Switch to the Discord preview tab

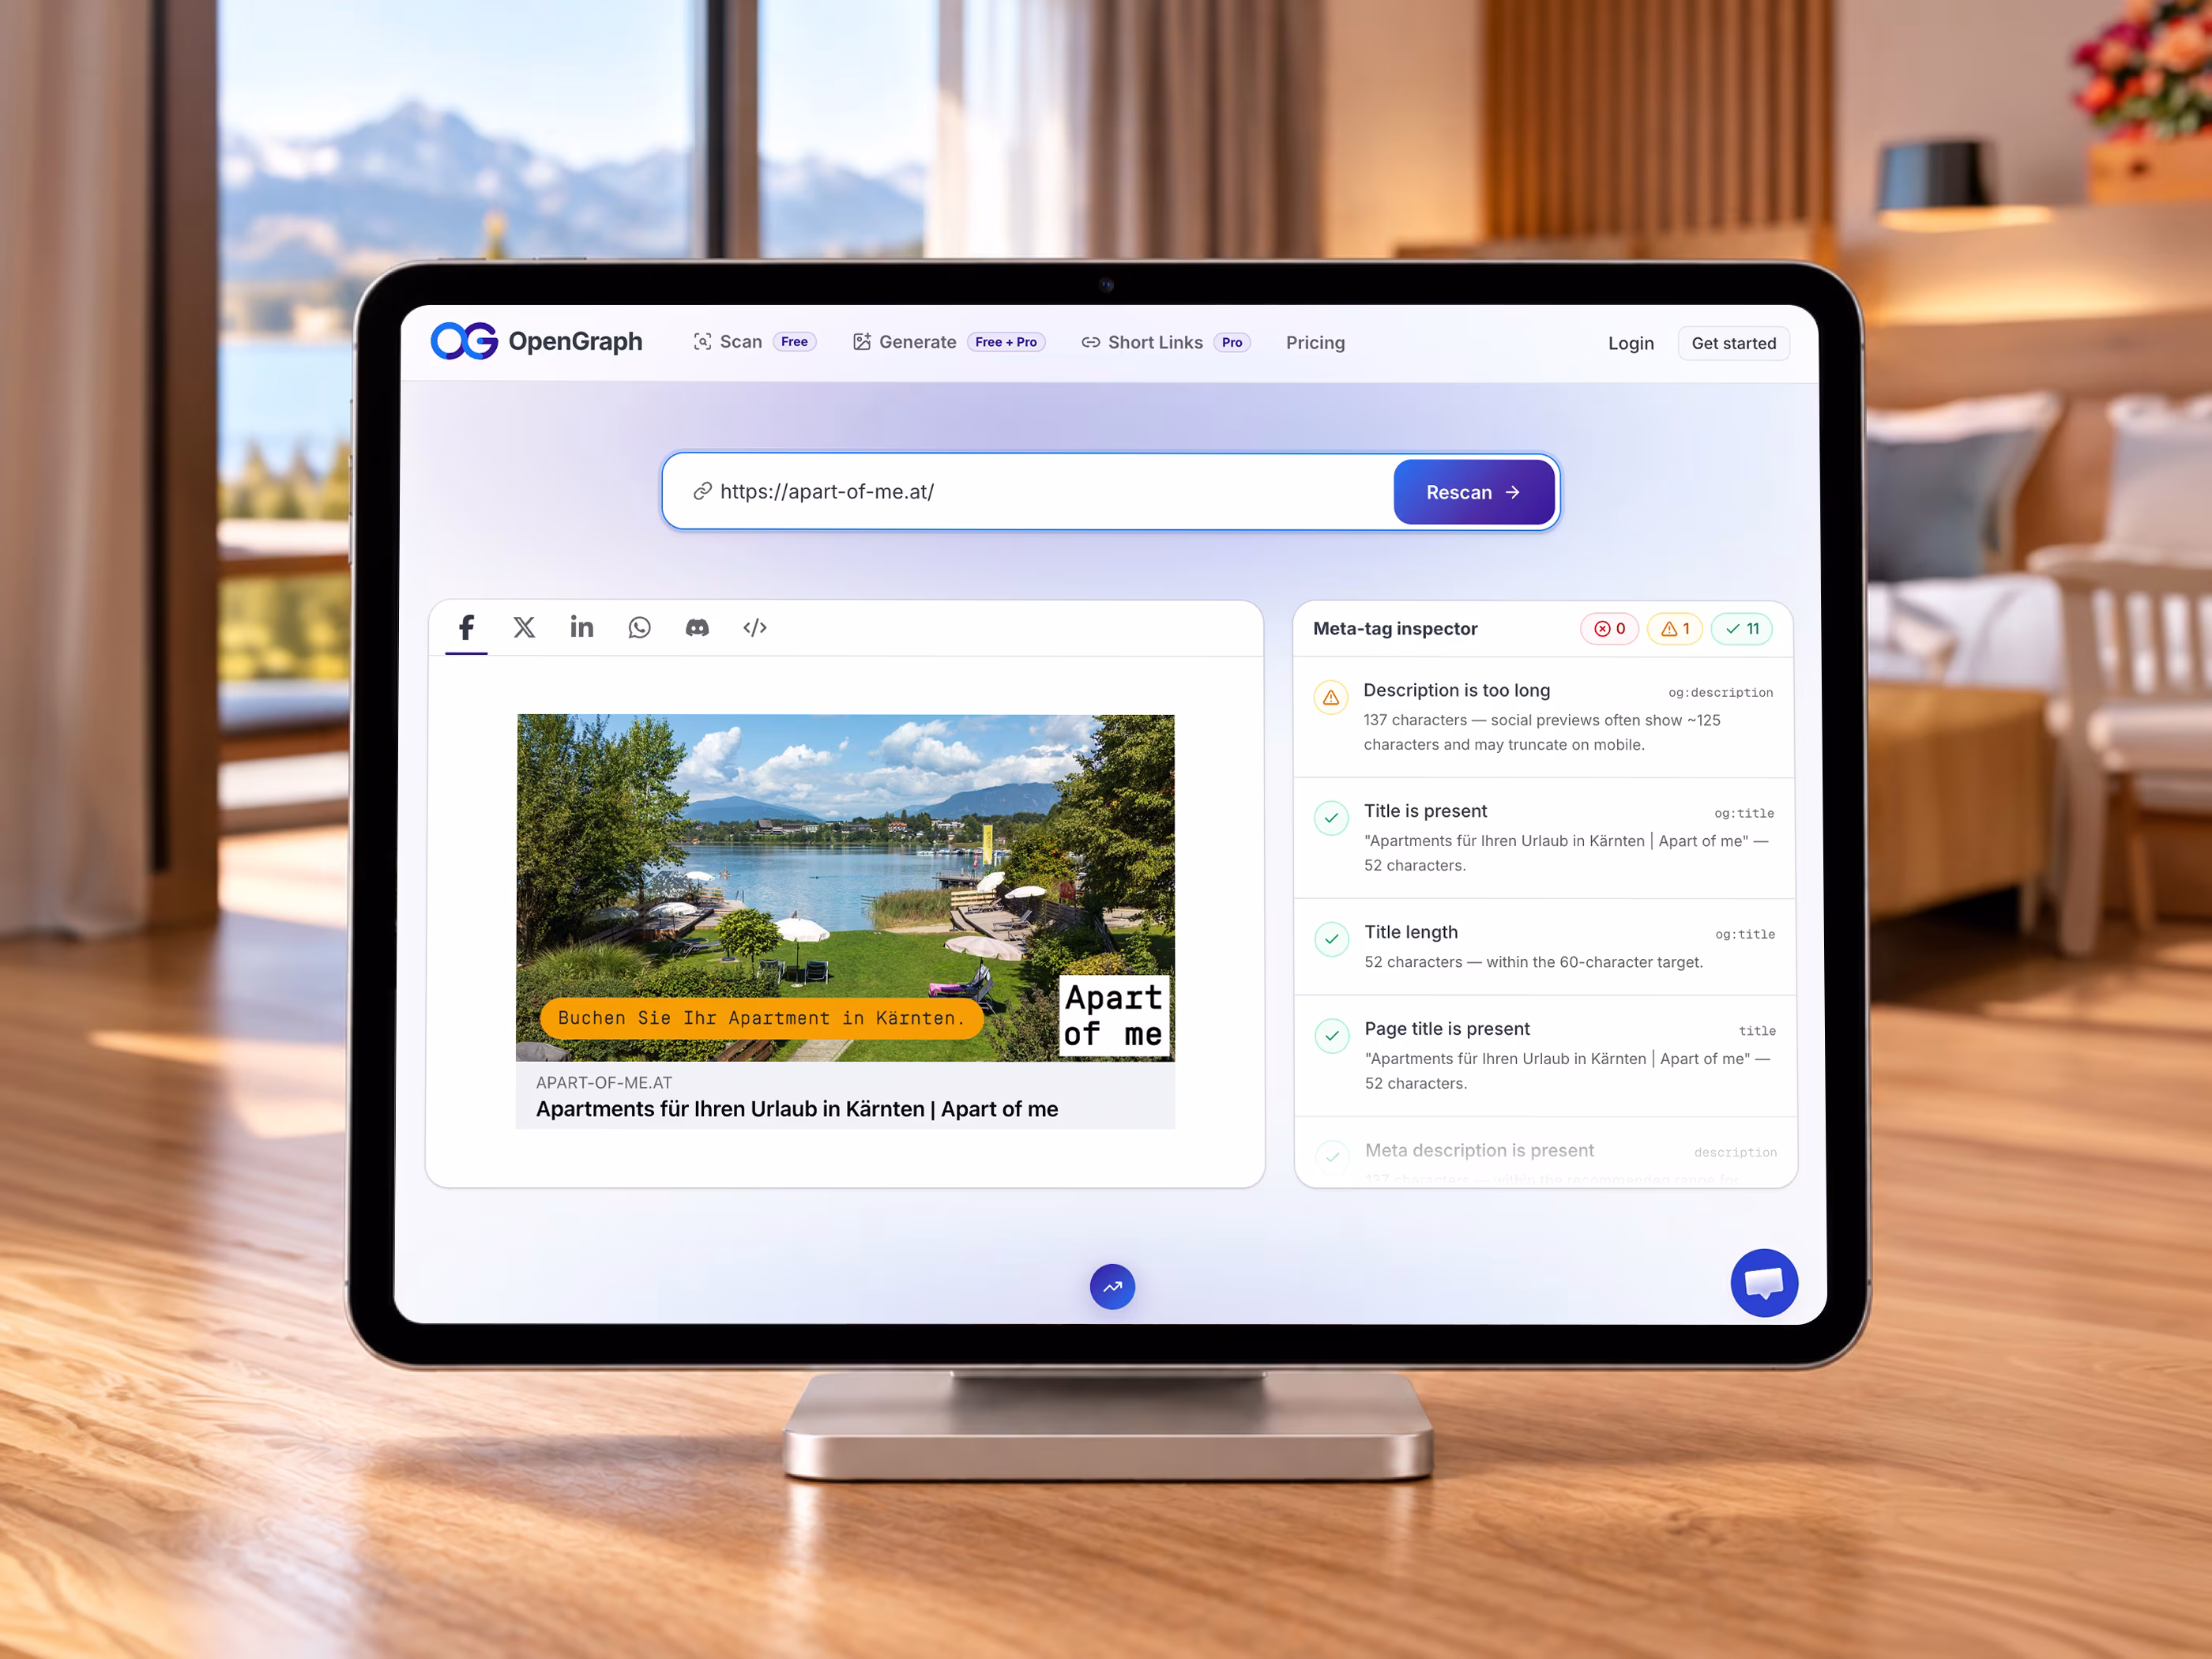(x=697, y=628)
